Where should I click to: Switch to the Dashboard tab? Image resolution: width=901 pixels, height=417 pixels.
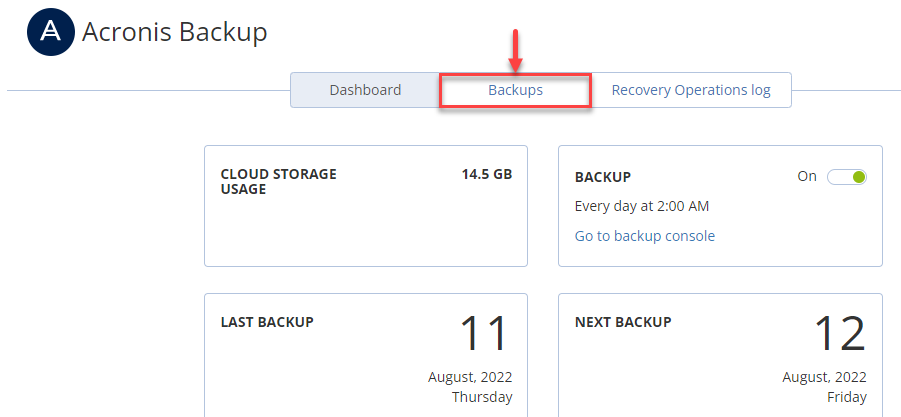(x=365, y=90)
